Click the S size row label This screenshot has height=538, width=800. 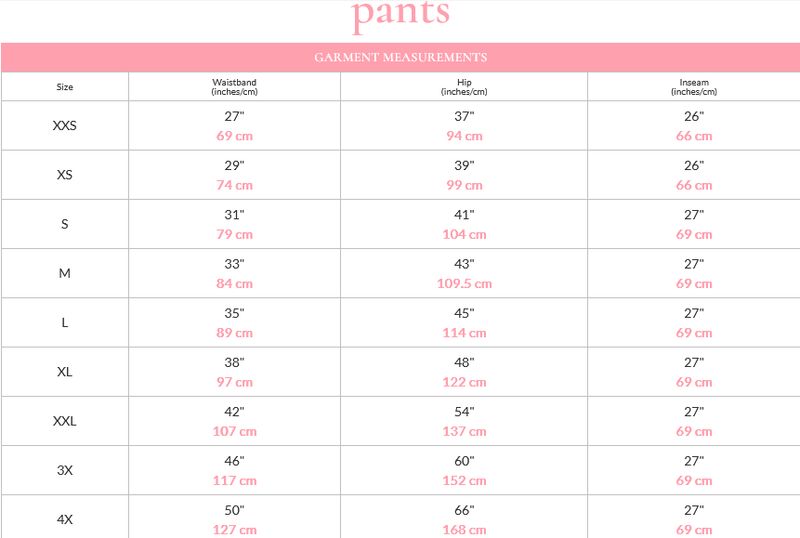click(x=65, y=224)
